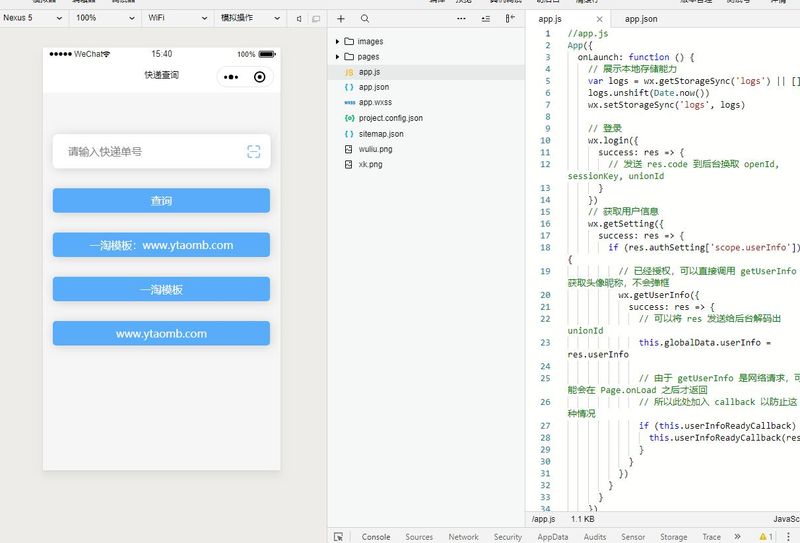The width and height of the screenshot is (800, 543).
Task: Click the pages folder icon
Action: tap(349, 57)
